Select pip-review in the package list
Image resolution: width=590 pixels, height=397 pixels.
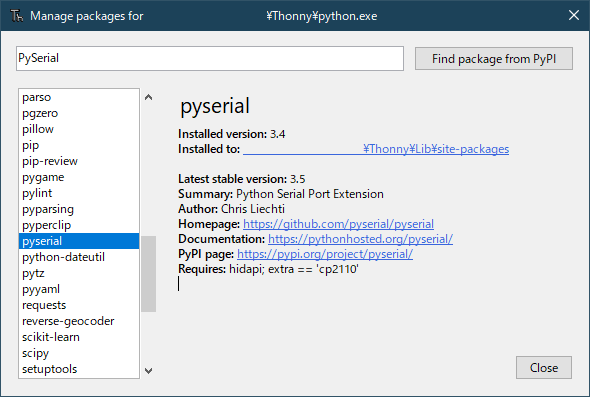[79, 161]
